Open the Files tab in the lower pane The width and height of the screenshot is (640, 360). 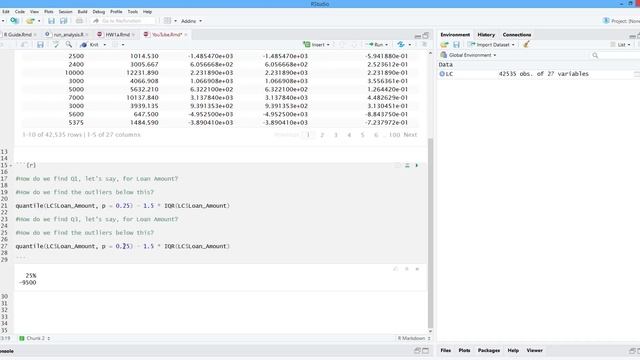[446, 350]
